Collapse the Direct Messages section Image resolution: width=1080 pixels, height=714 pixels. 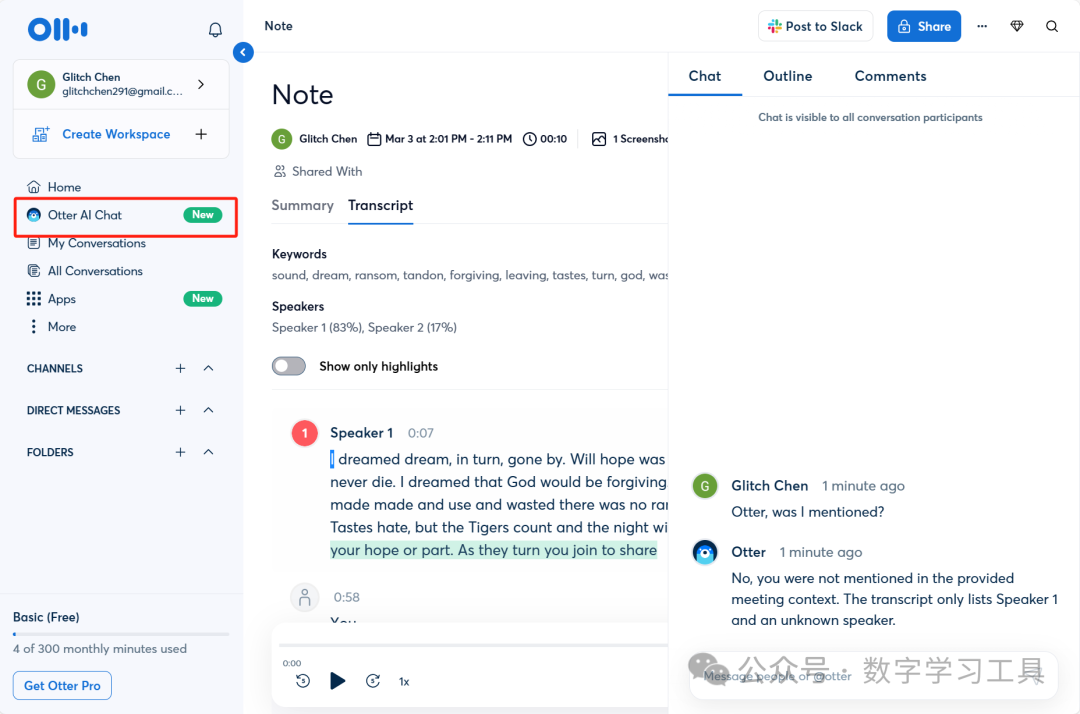pyautogui.click(x=209, y=410)
